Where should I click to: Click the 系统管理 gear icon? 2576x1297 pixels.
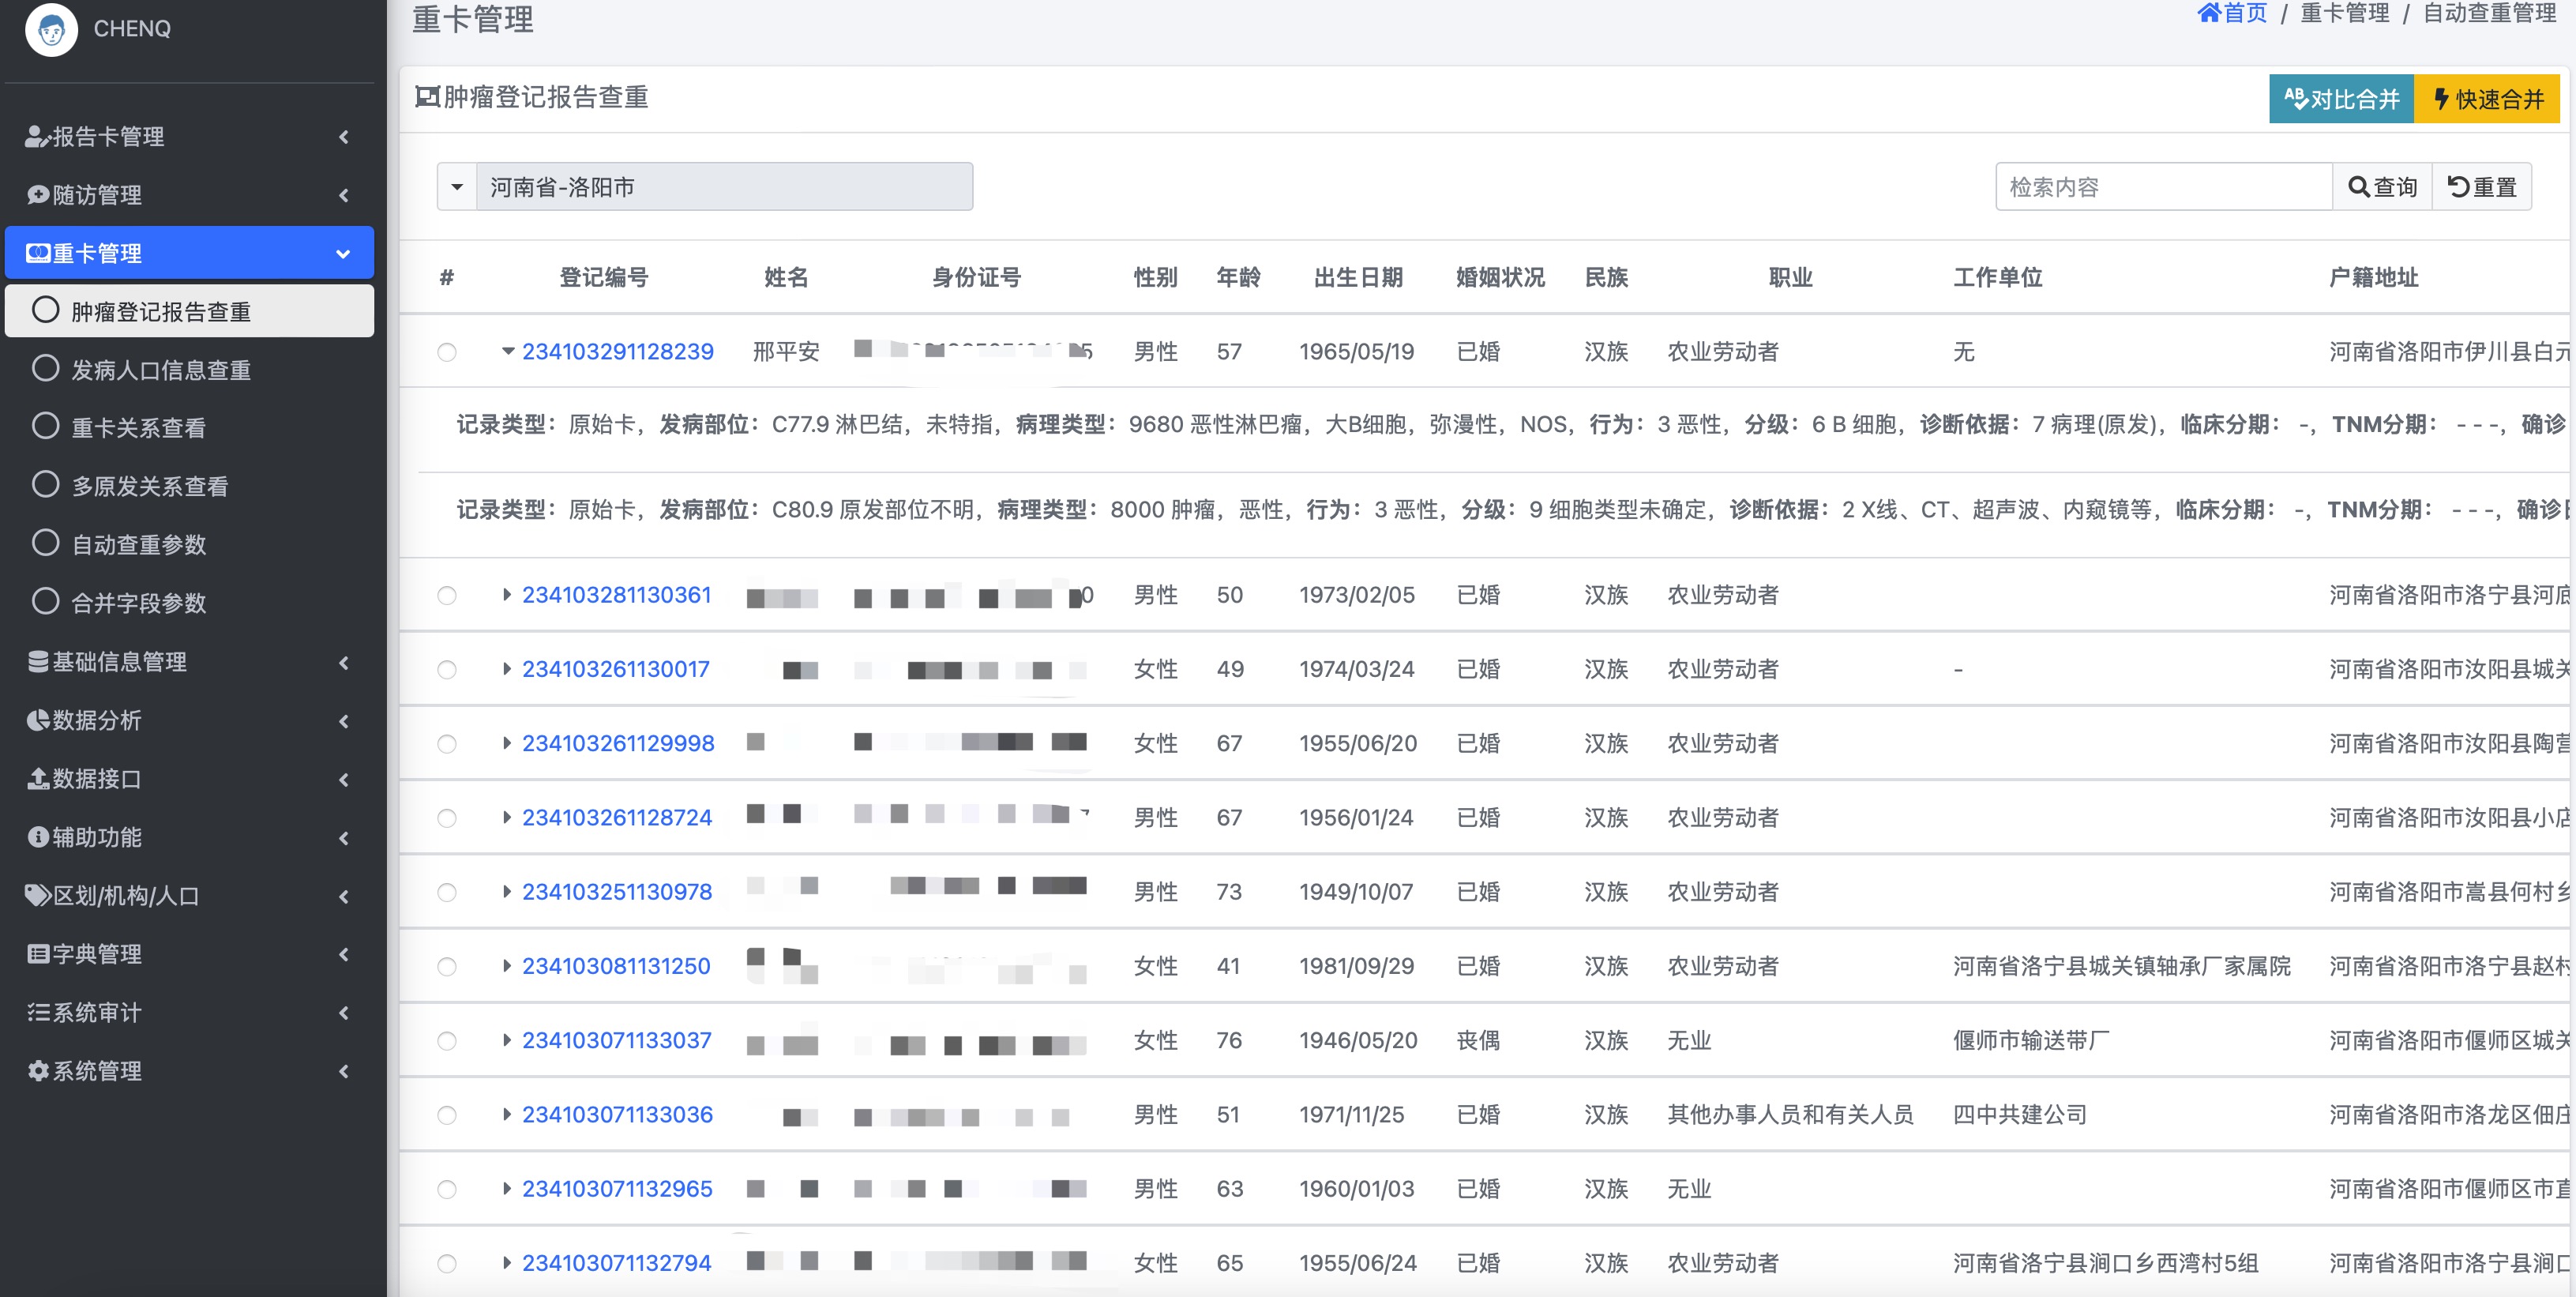tap(38, 1070)
